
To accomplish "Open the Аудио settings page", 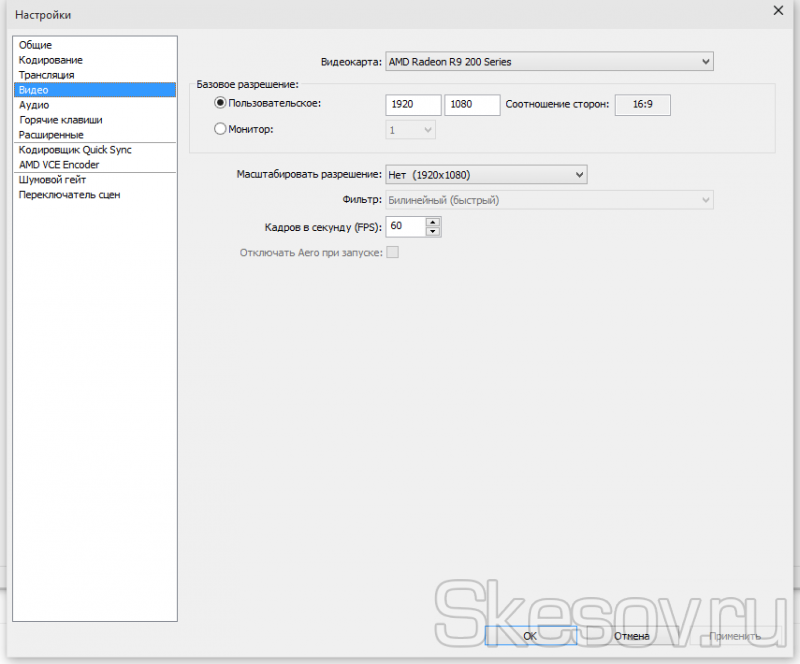I will [34, 105].
